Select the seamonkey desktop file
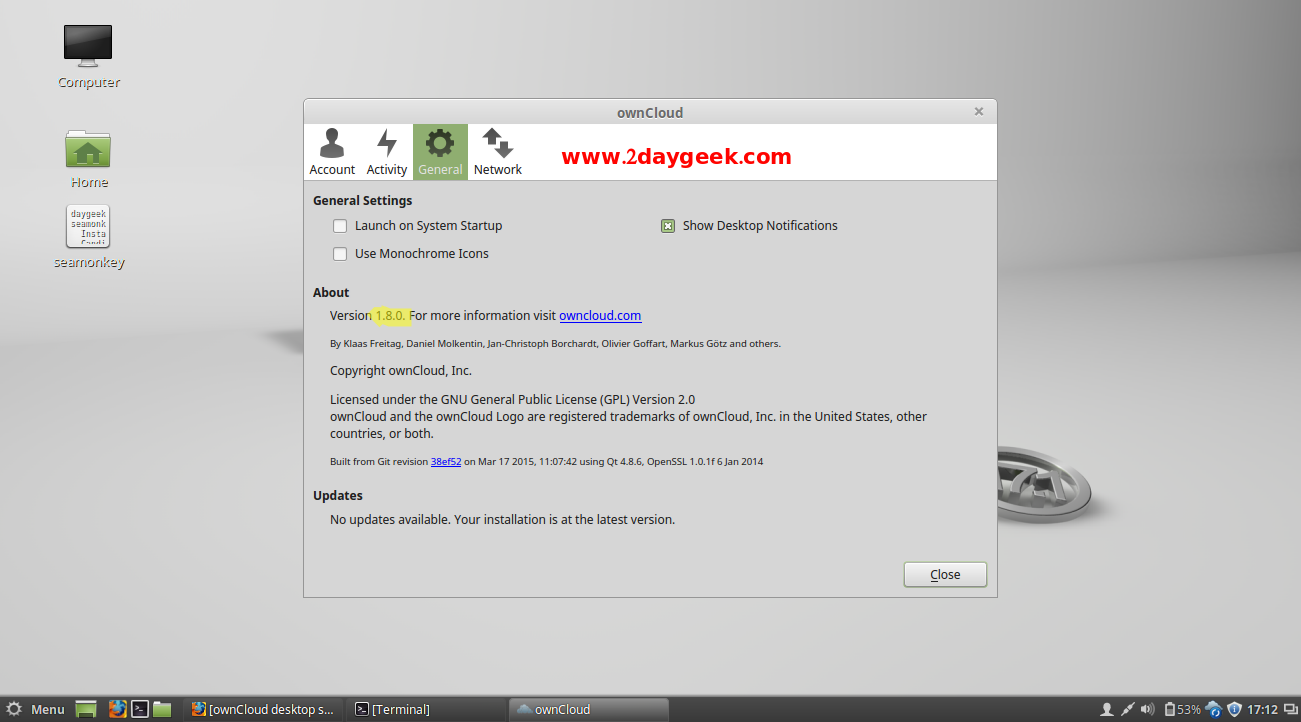The height and width of the screenshot is (722, 1301). tap(88, 235)
